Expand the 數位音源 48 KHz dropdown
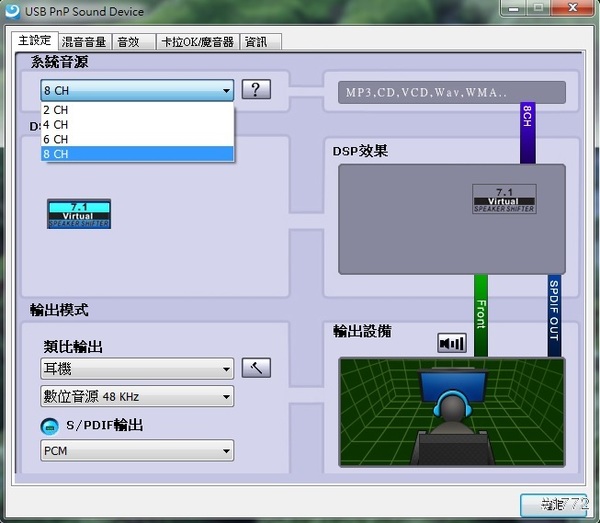600x523 pixels. click(137, 397)
